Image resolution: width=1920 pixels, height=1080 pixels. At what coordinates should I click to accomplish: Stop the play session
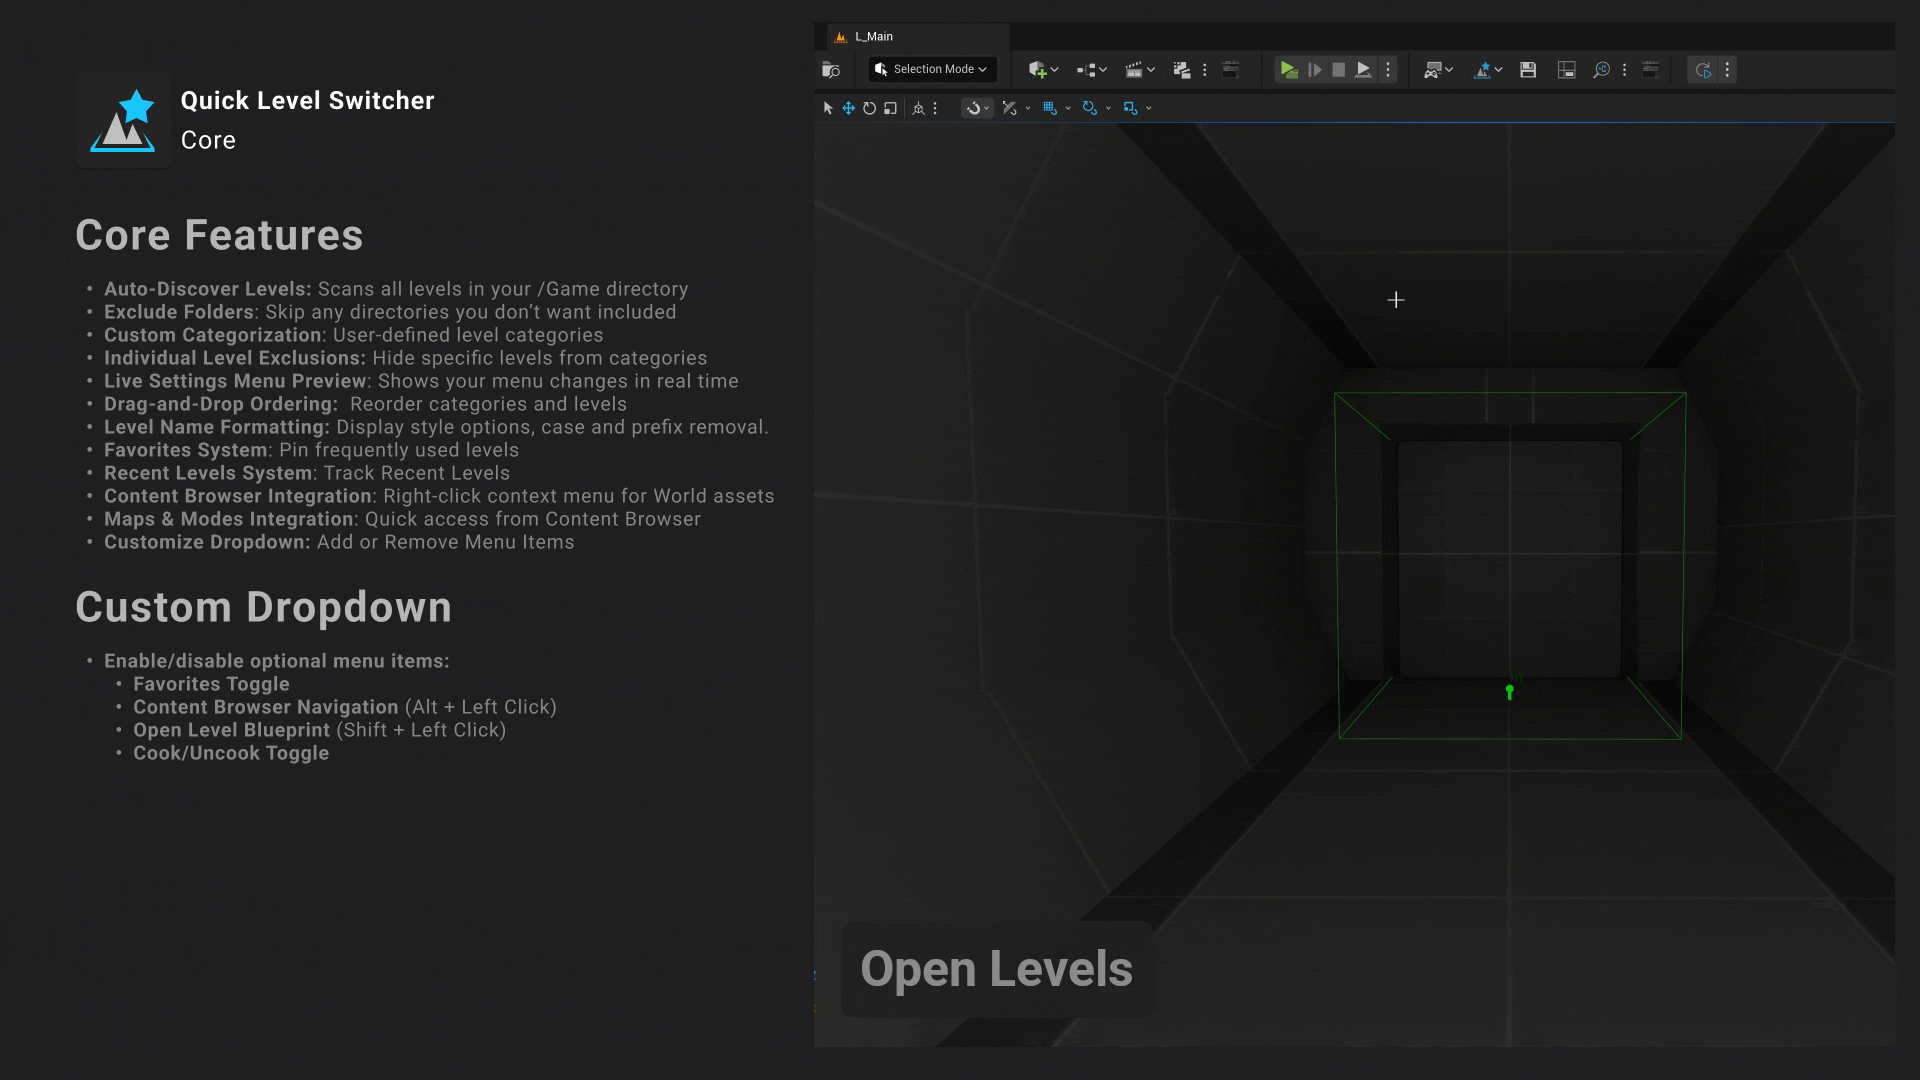tap(1338, 70)
